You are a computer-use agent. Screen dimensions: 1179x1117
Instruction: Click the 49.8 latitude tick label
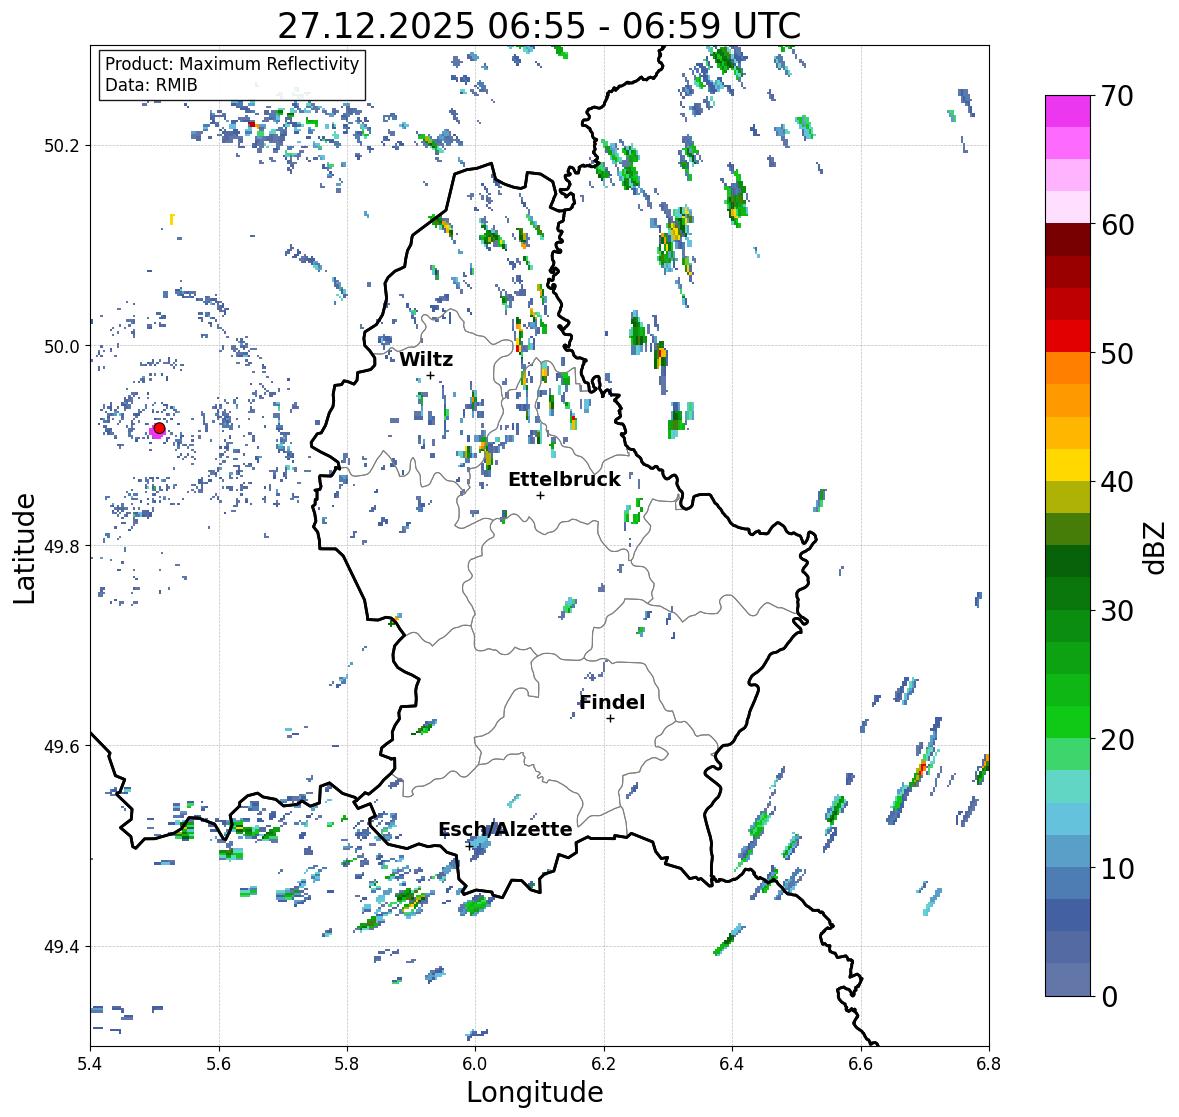(x=62, y=546)
